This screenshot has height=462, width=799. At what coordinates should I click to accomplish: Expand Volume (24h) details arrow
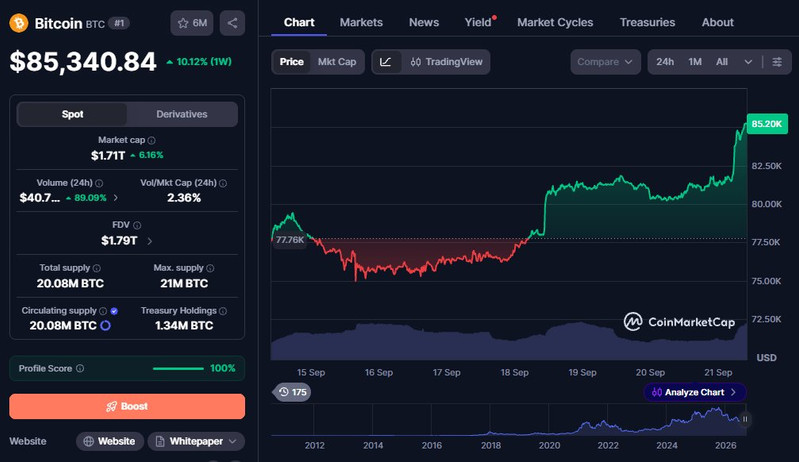click(x=116, y=198)
